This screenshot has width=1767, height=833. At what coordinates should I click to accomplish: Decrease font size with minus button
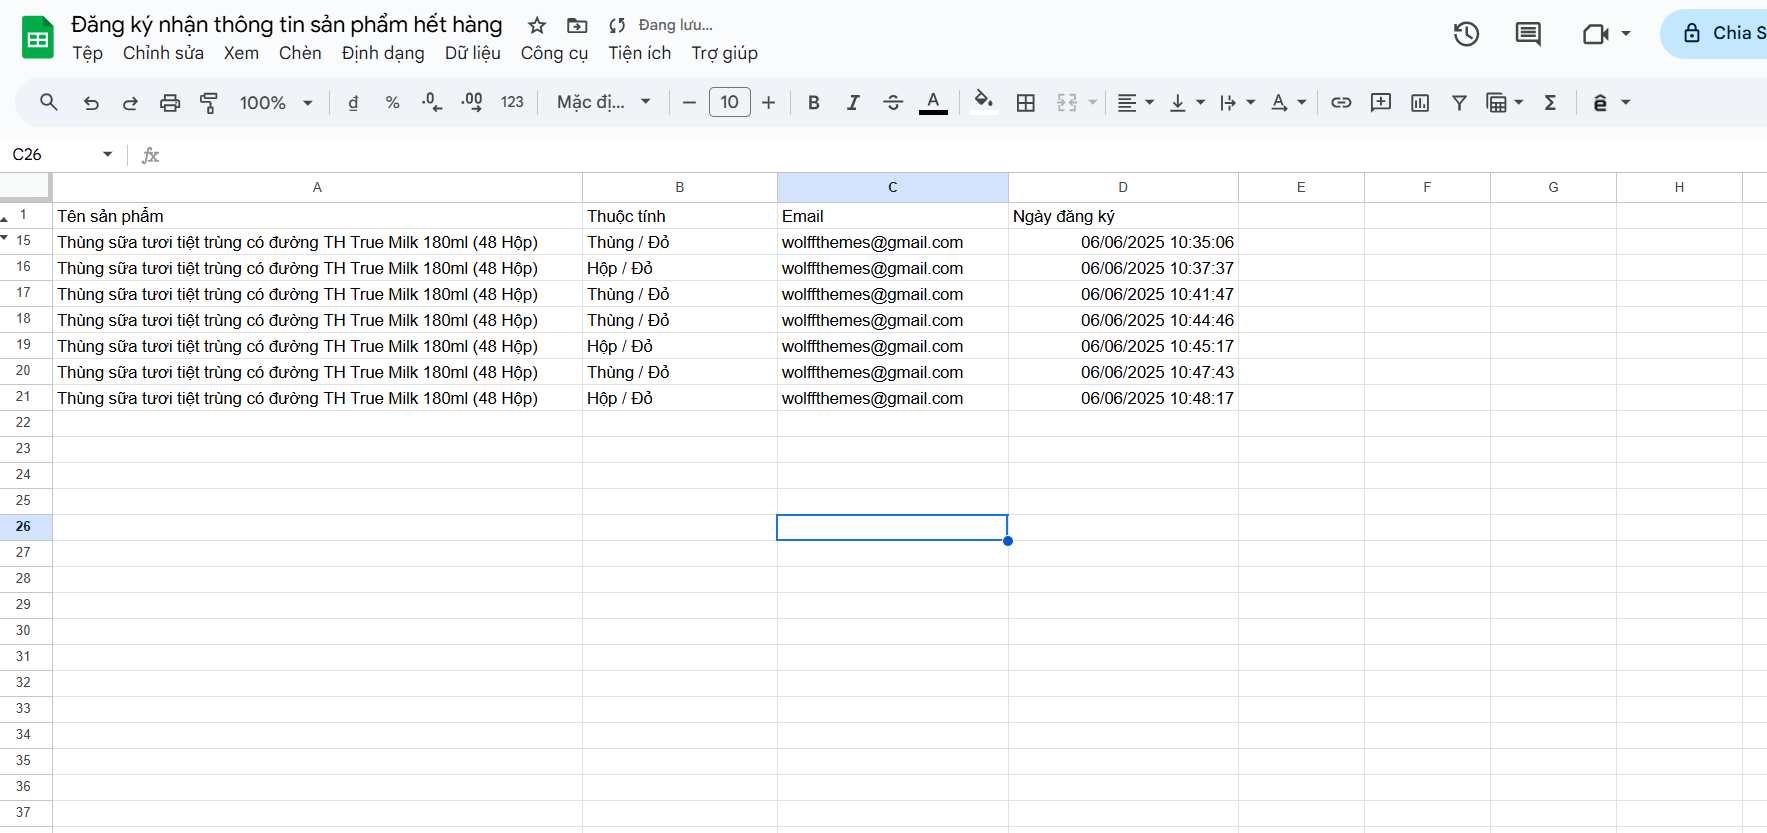[689, 102]
